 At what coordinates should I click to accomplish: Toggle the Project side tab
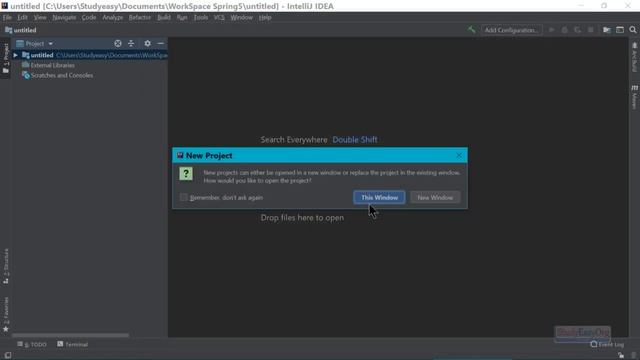point(6,58)
